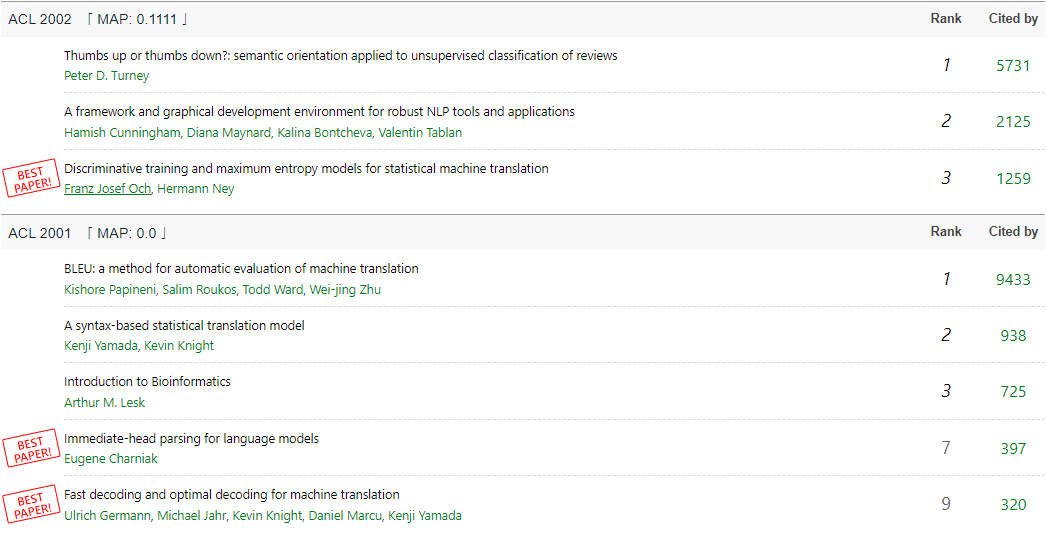Click citation count 5731
Screen dimensions: 1047x548
pos(1013,66)
